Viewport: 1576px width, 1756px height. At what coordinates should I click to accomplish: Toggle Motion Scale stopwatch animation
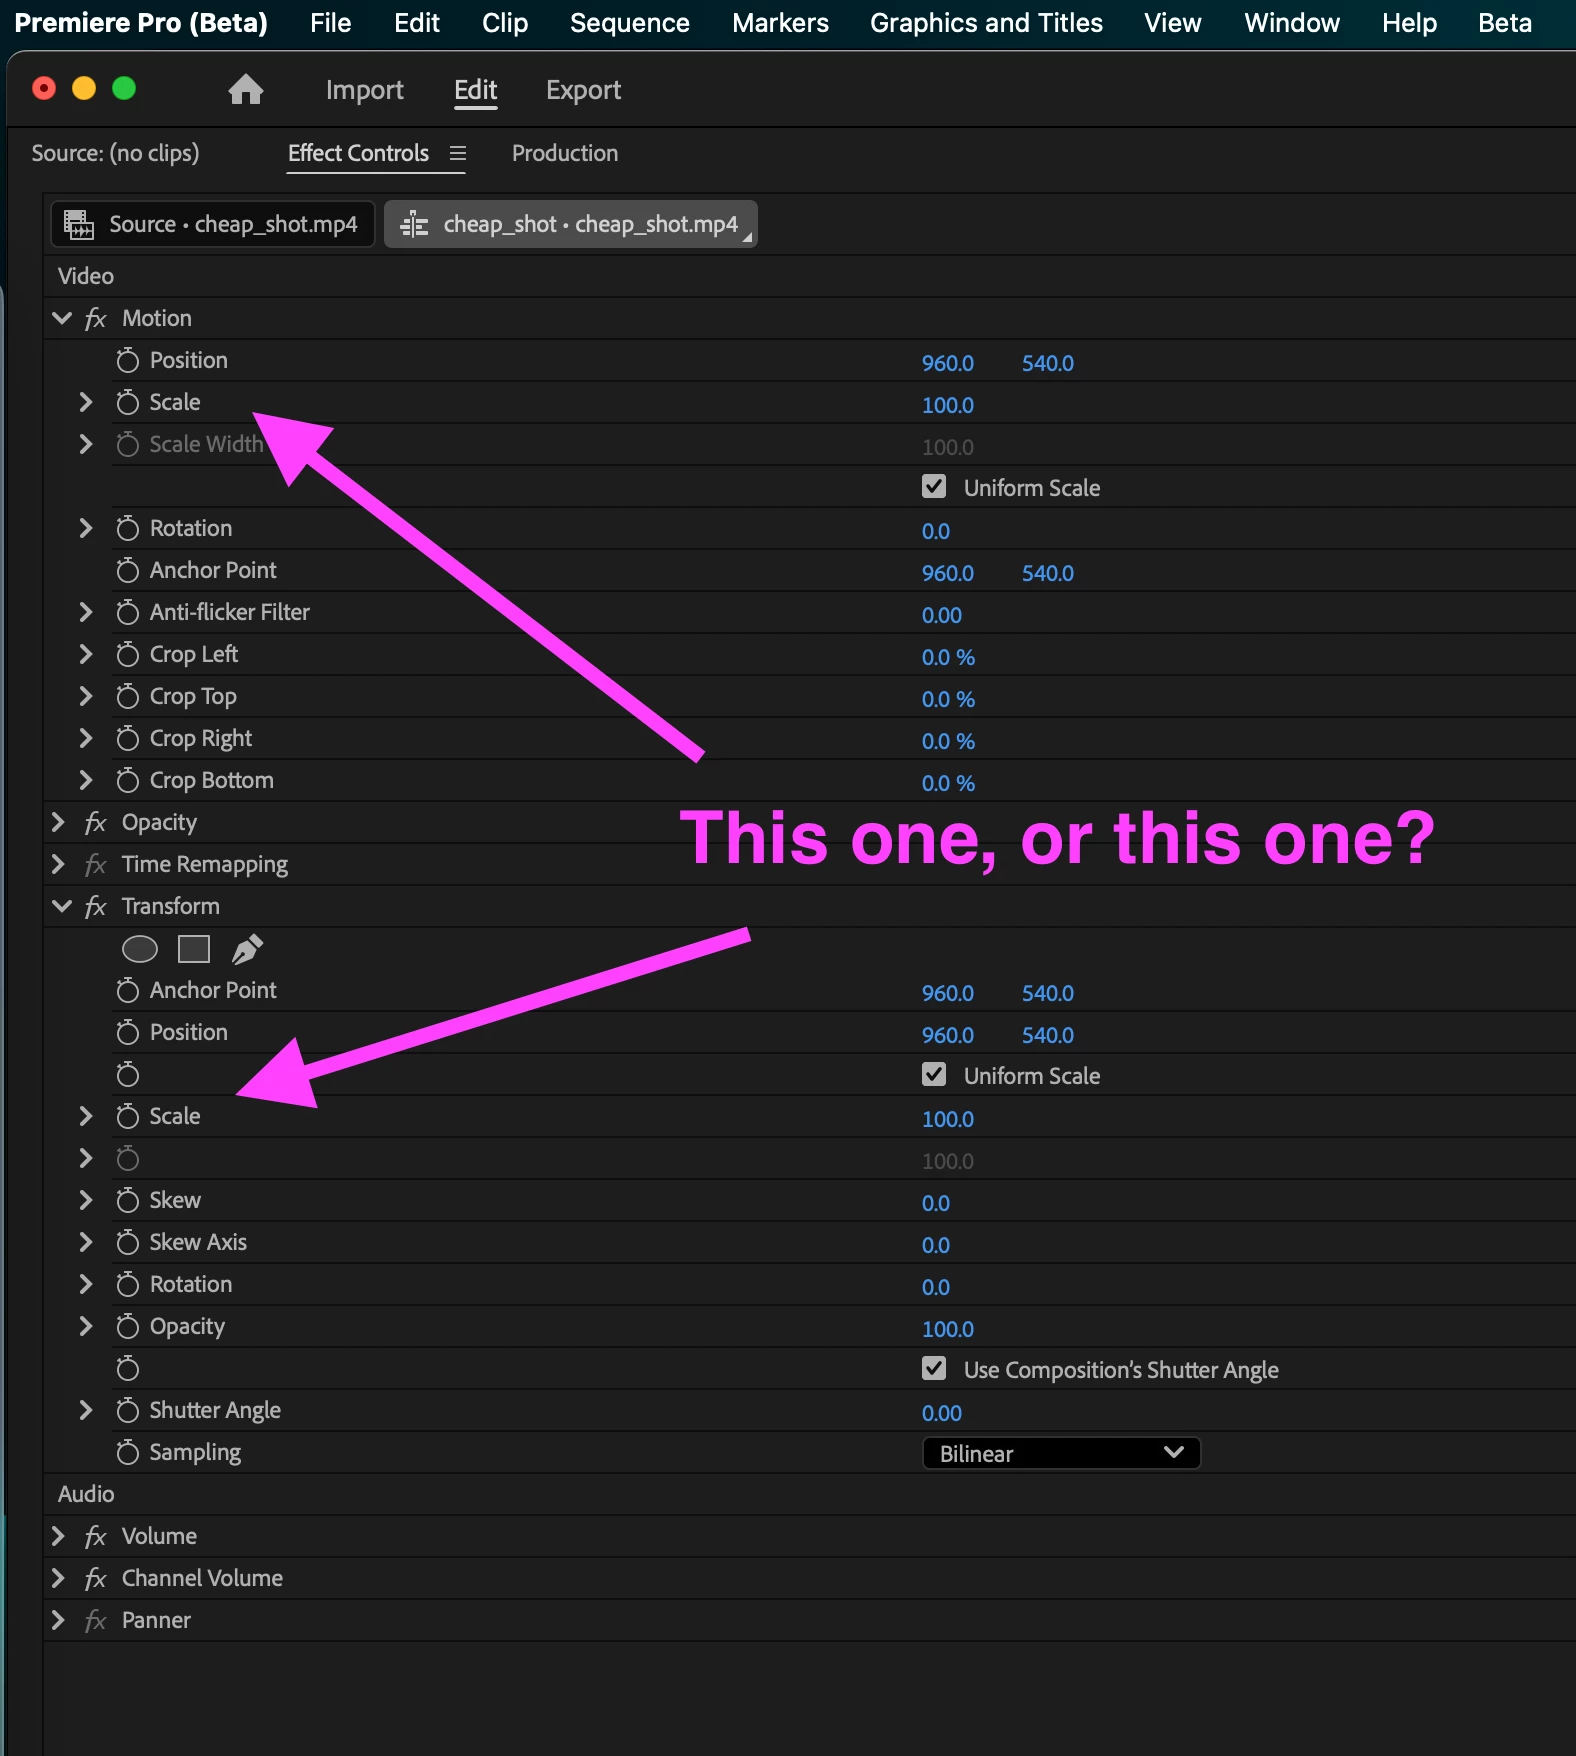point(127,402)
